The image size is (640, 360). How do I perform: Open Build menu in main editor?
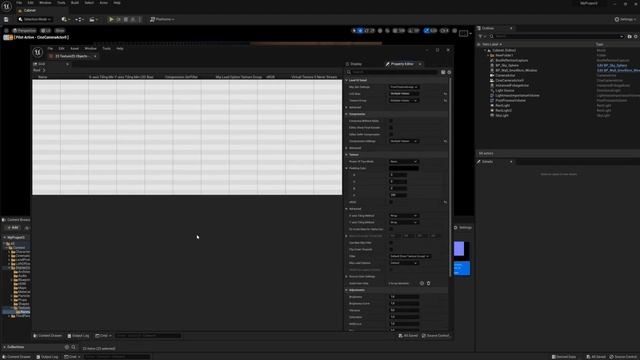(x=75, y=3)
